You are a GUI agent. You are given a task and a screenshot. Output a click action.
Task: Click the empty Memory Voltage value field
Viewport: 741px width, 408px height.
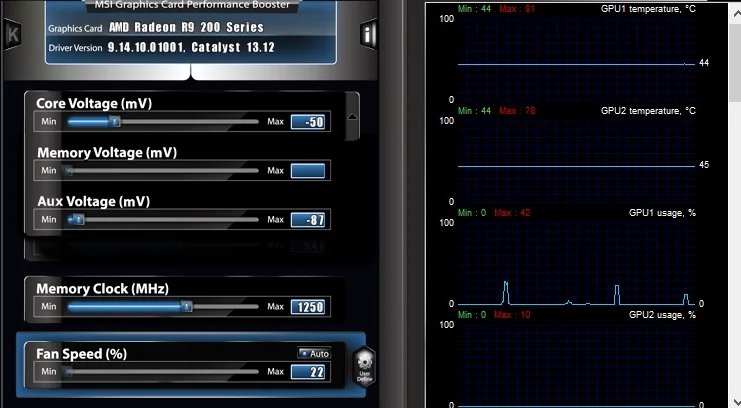308,171
